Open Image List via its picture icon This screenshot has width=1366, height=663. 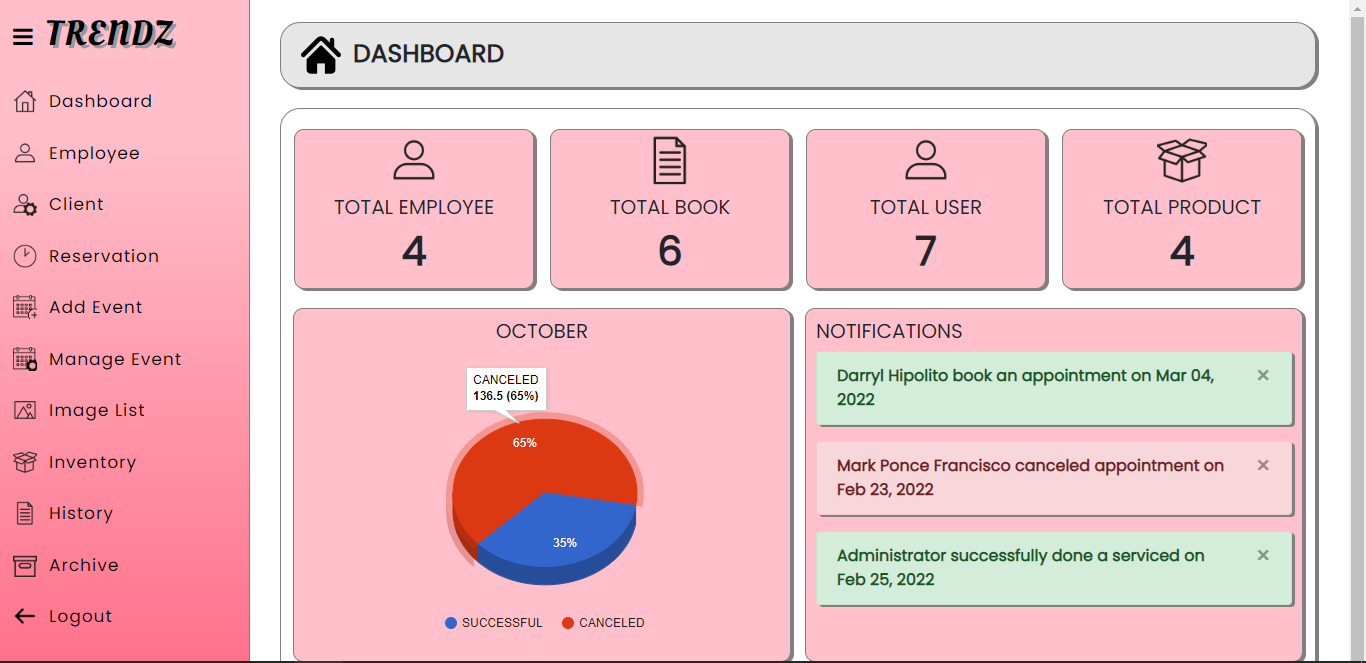pyautogui.click(x=24, y=410)
